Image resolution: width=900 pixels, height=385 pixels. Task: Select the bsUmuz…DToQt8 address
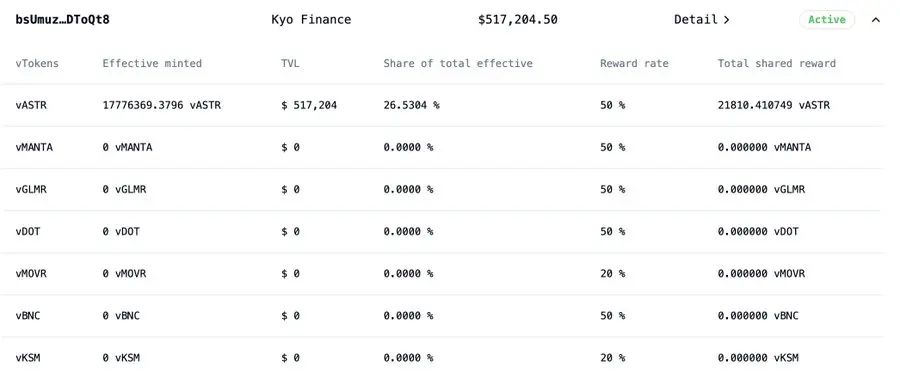pyautogui.click(x=63, y=20)
